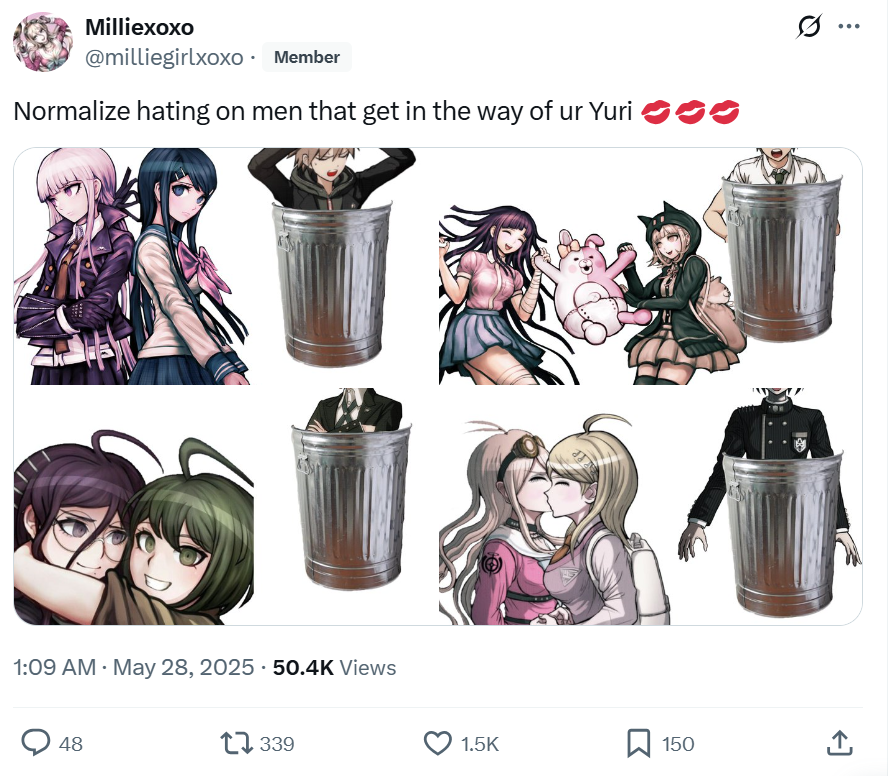Click the 48 replies count
Viewport: 888px width, 776px height.
pyautogui.click(x=70, y=744)
